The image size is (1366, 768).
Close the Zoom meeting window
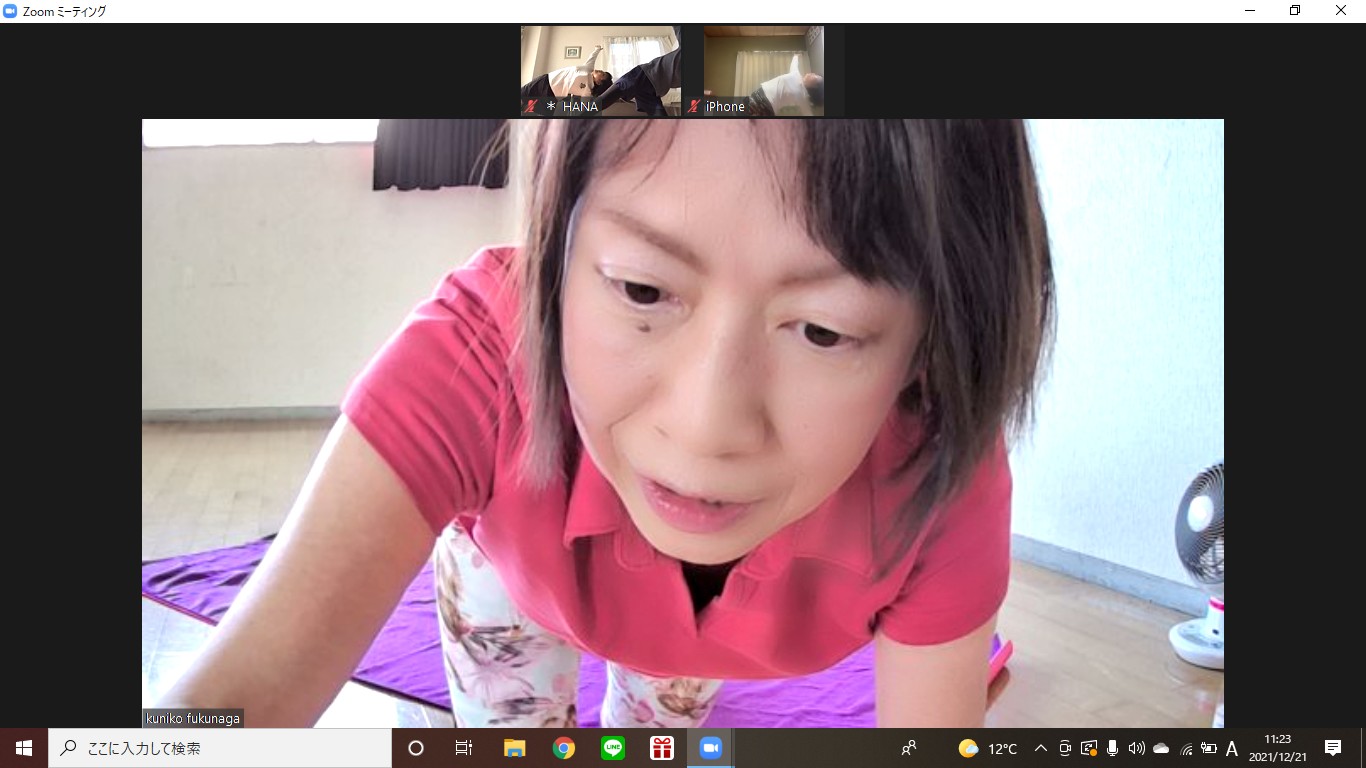[x=1341, y=11]
